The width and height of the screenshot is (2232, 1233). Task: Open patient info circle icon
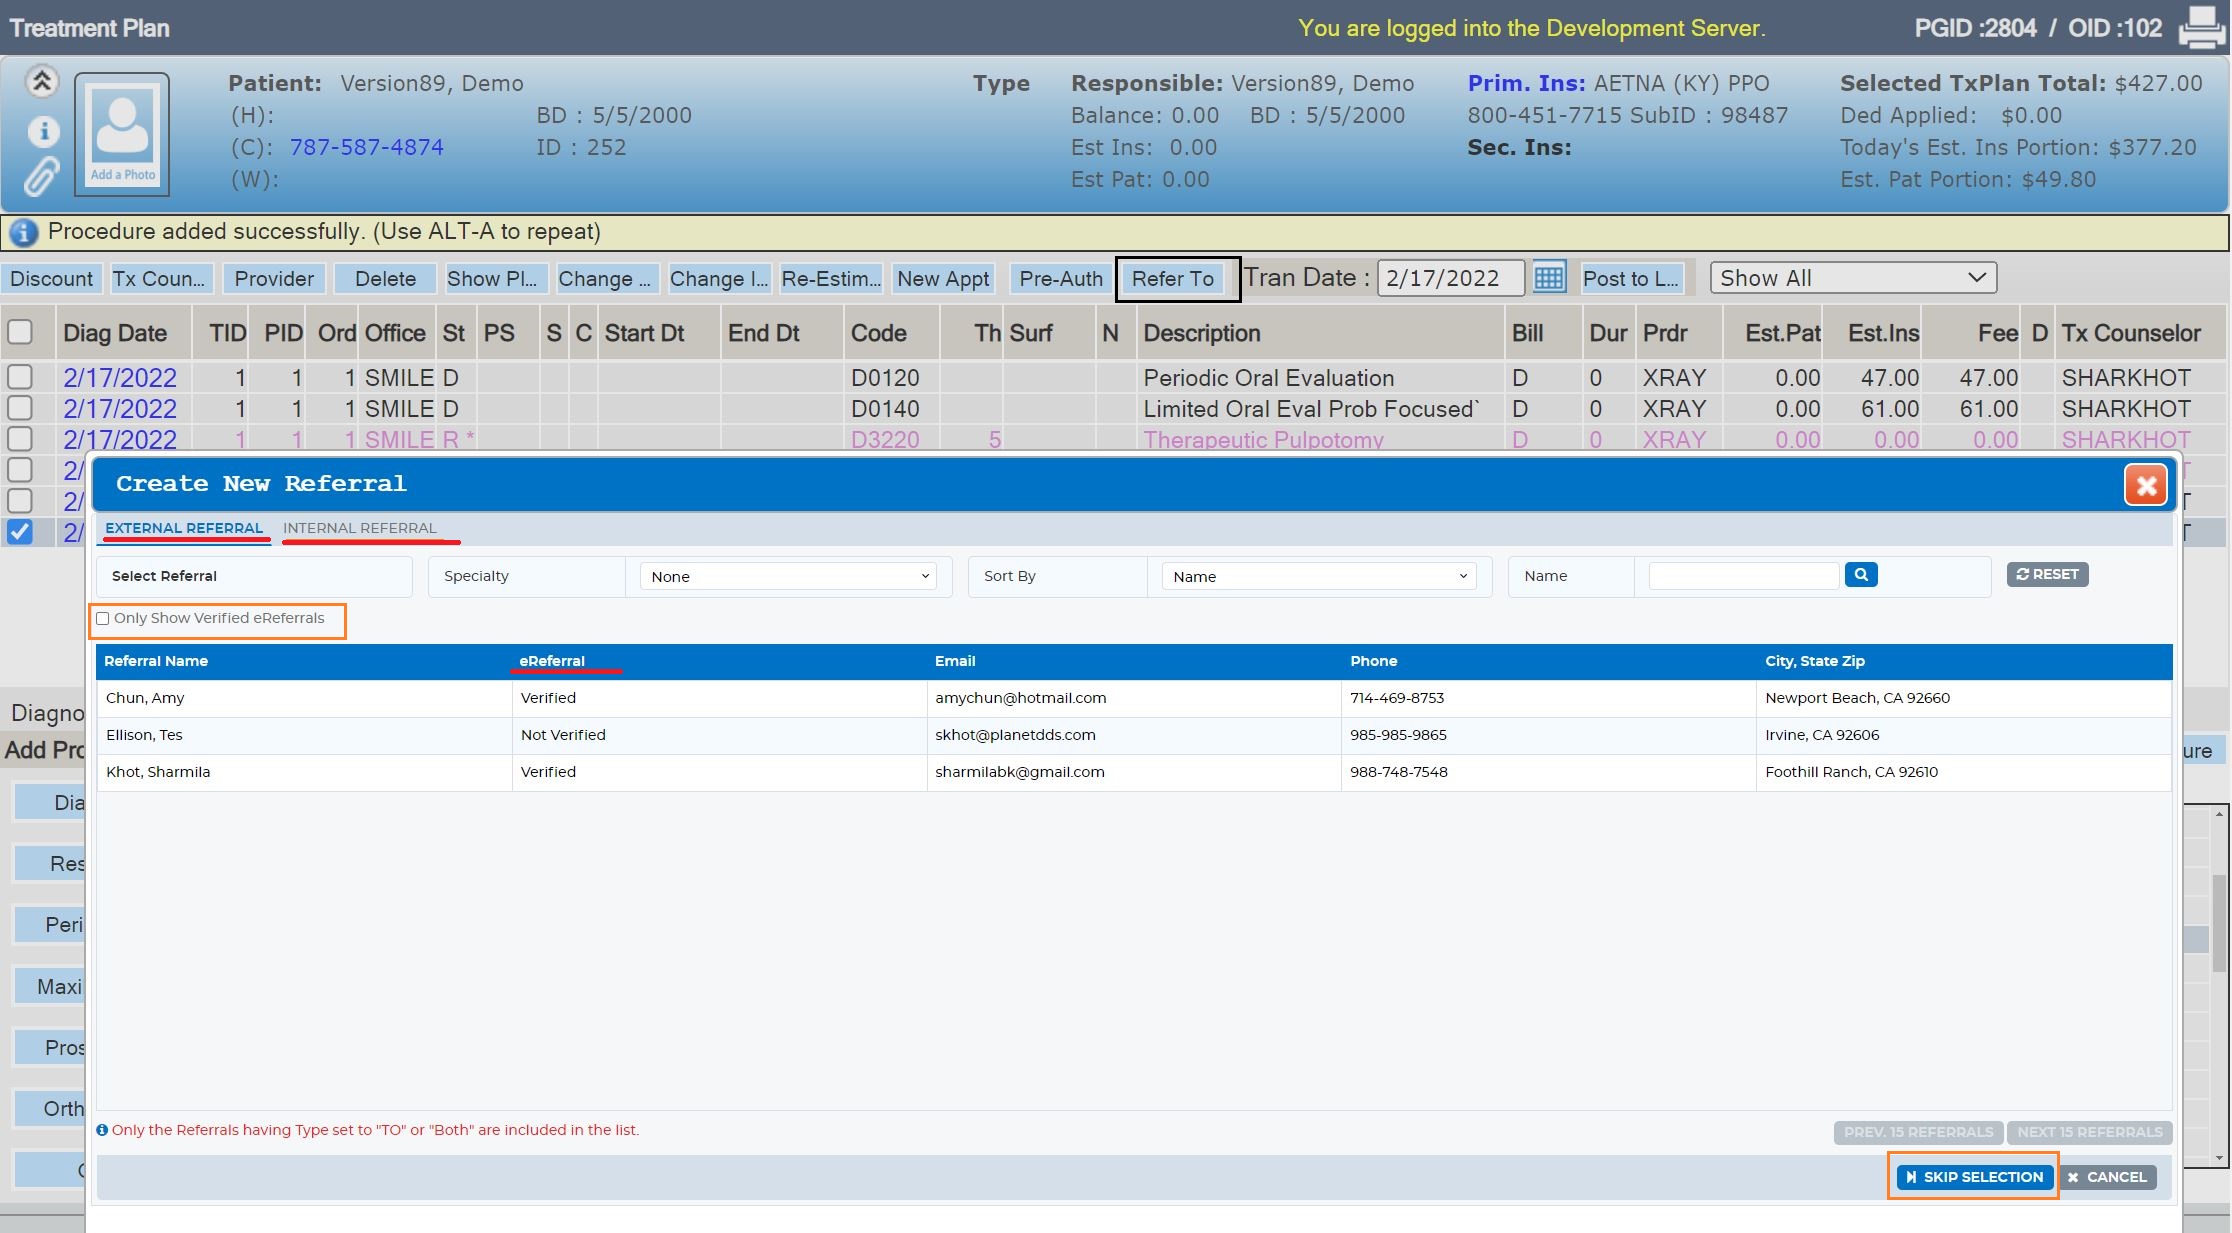(x=42, y=131)
